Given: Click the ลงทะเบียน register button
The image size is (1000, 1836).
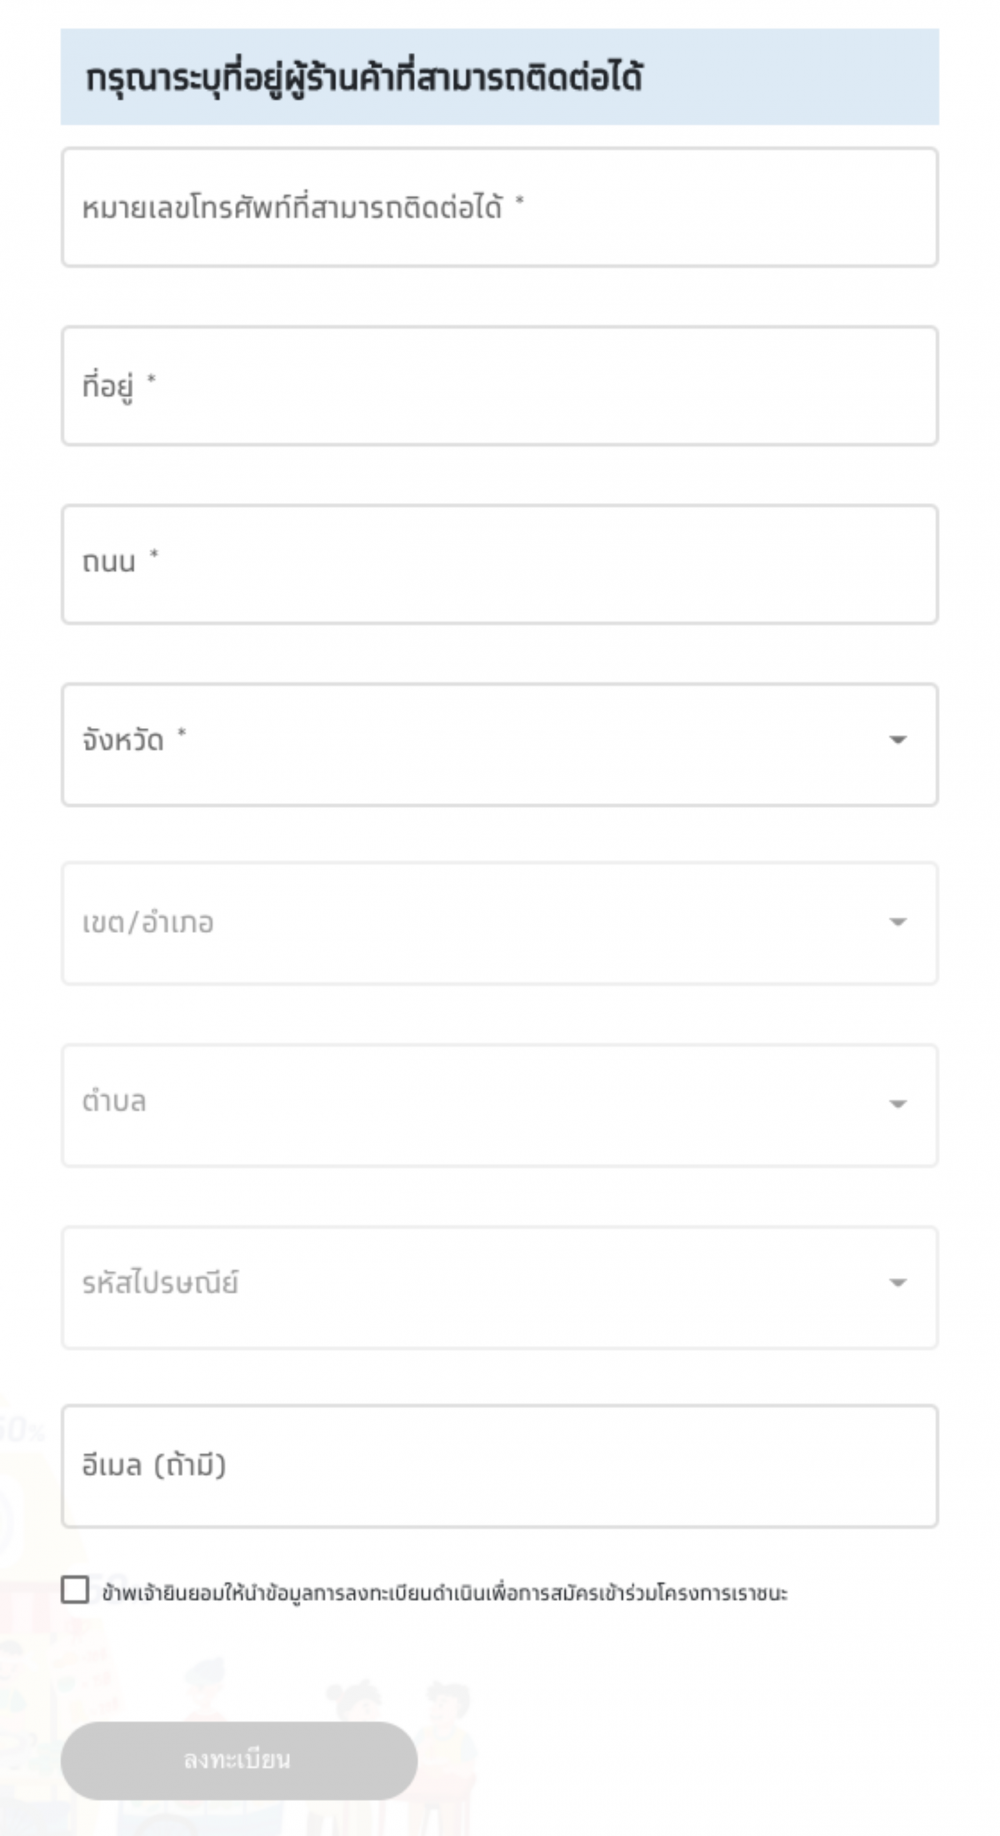Looking at the screenshot, I should pyautogui.click(x=239, y=1760).
